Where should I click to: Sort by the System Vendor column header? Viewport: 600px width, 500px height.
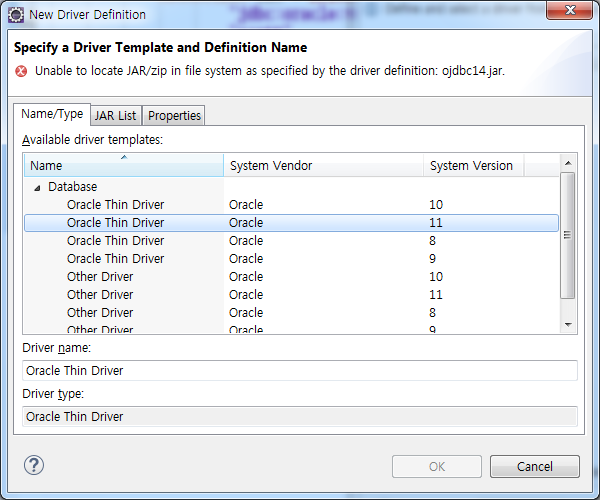point(323,165)
